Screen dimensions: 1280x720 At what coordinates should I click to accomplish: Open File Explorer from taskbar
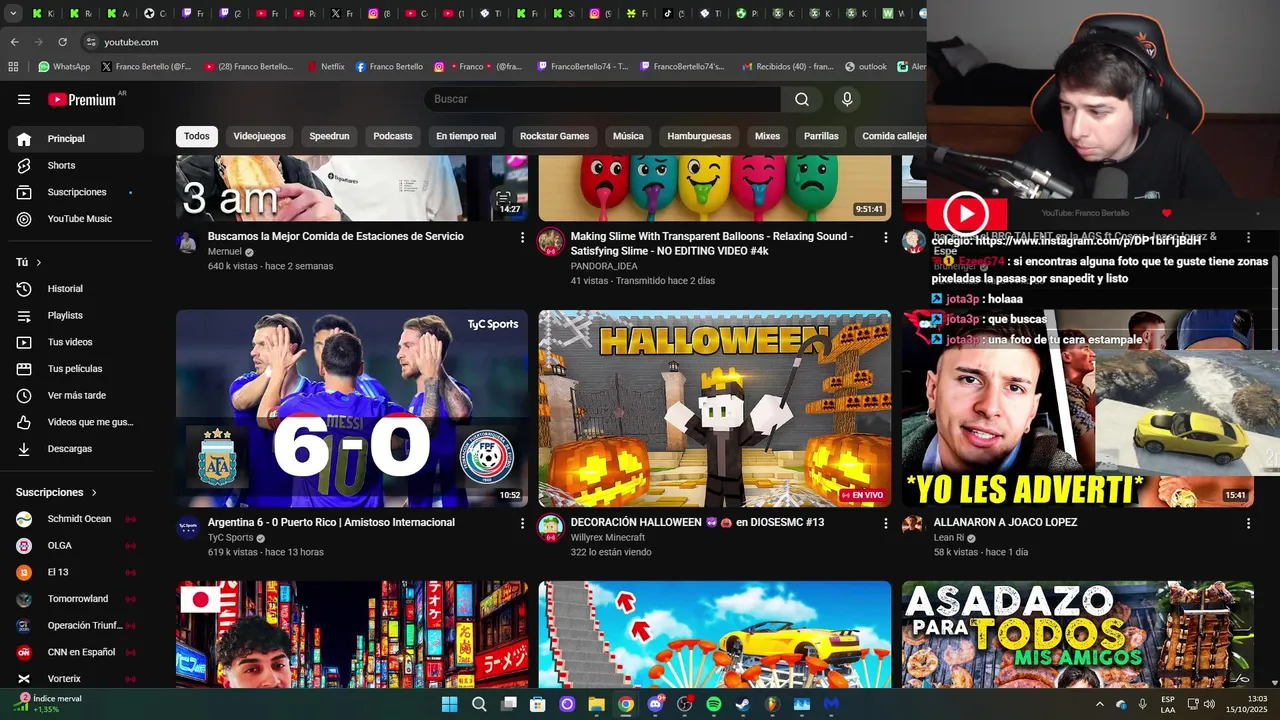[596, 704]
